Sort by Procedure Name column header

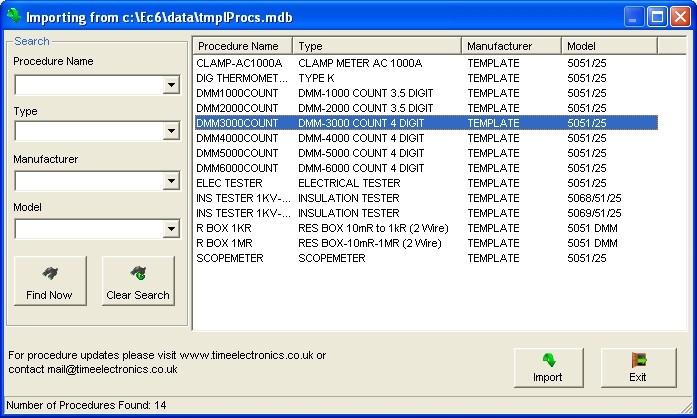click(x=242, y=46)
